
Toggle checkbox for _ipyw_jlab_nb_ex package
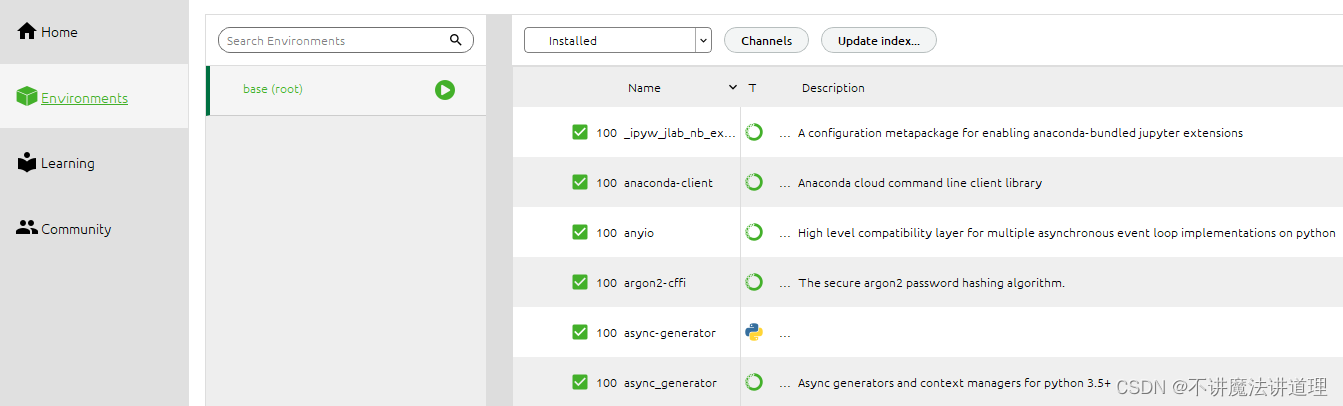580,132
